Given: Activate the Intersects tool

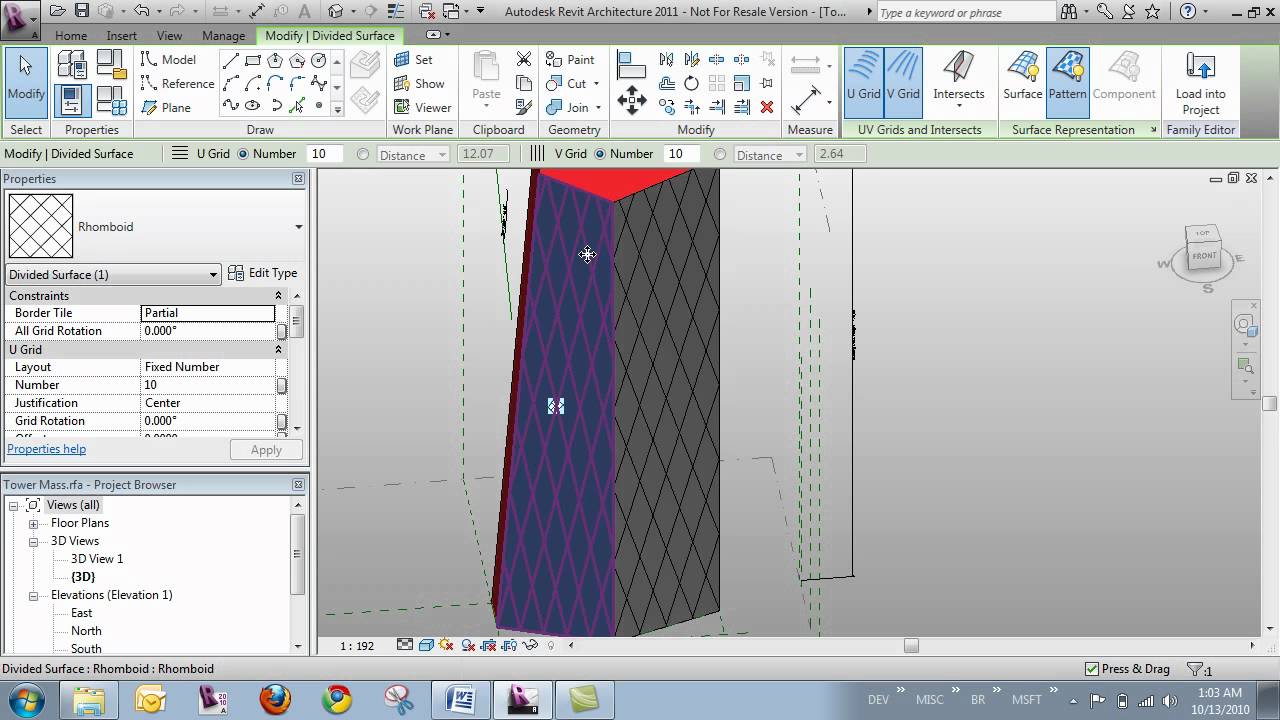Looking at the screenshot, I should pos(958,80).
